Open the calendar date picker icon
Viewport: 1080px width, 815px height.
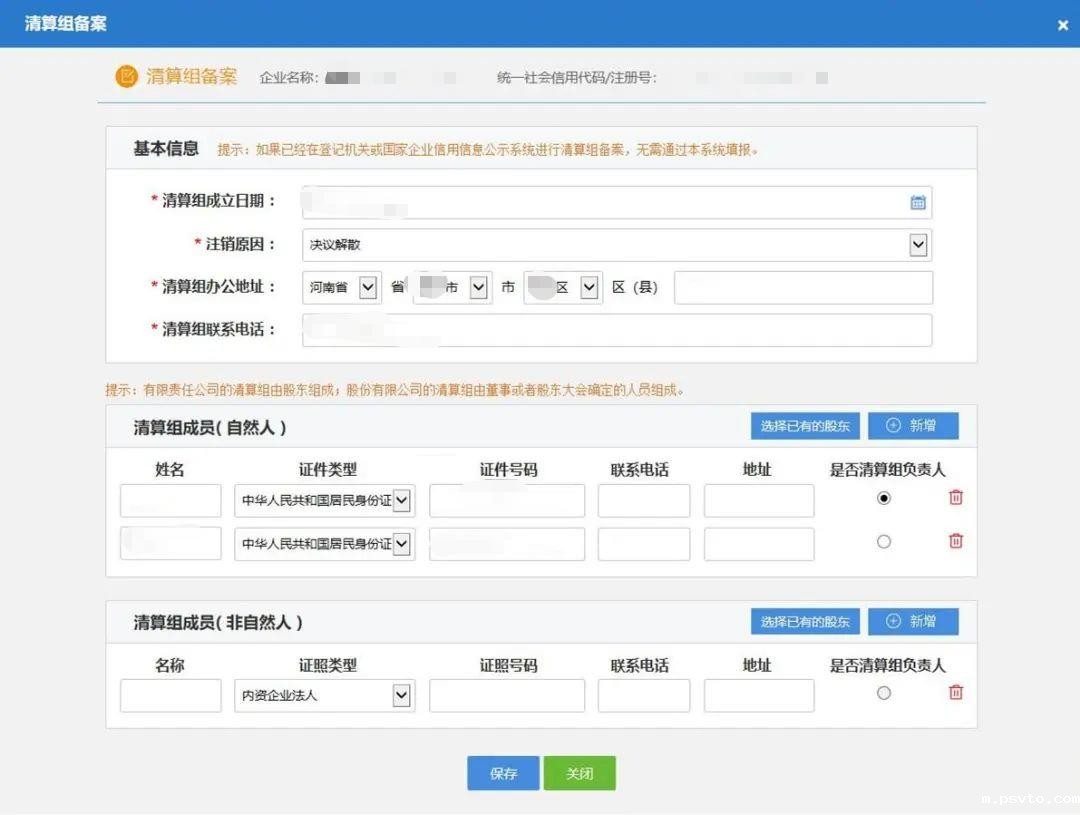[917, 202]
